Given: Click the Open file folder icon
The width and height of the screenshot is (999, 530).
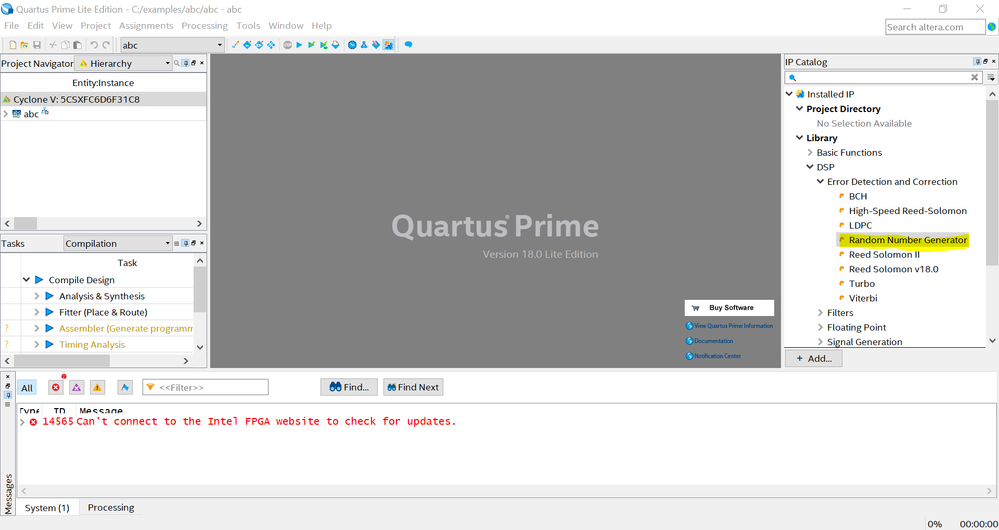Looking at the screenshot, I should point(24,45).
